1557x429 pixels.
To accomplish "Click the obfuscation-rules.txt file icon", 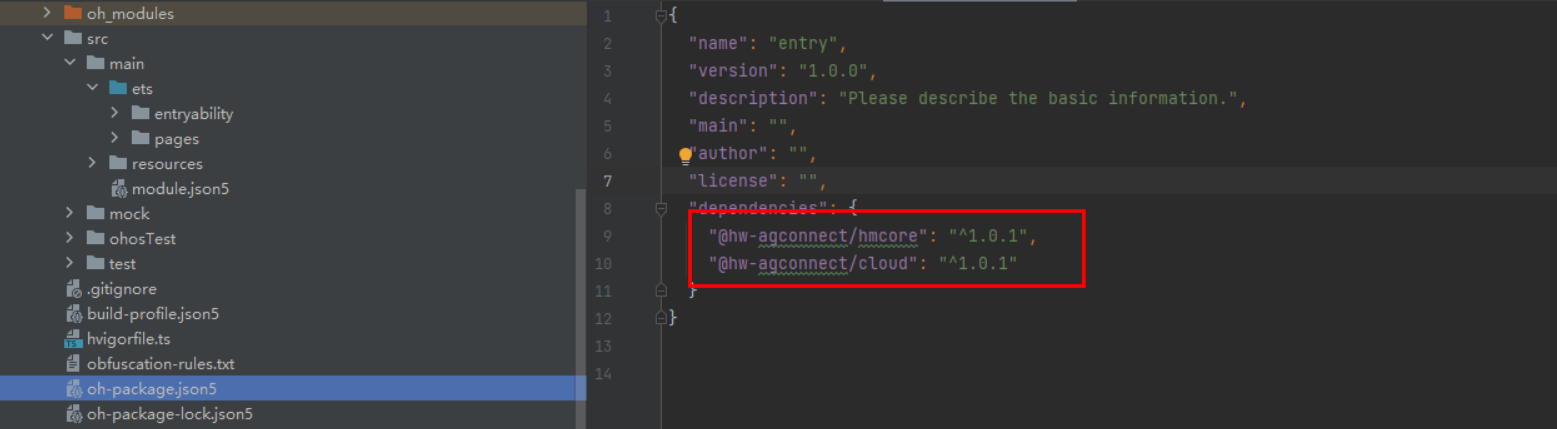I will (73, 364).
